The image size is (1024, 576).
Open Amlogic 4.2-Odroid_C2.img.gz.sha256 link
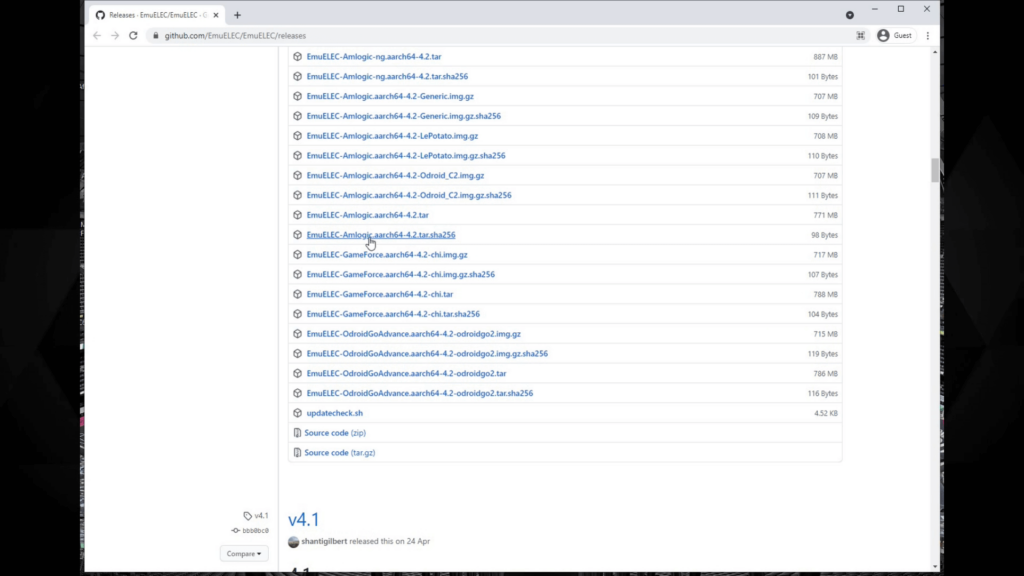tap(409, 195)
